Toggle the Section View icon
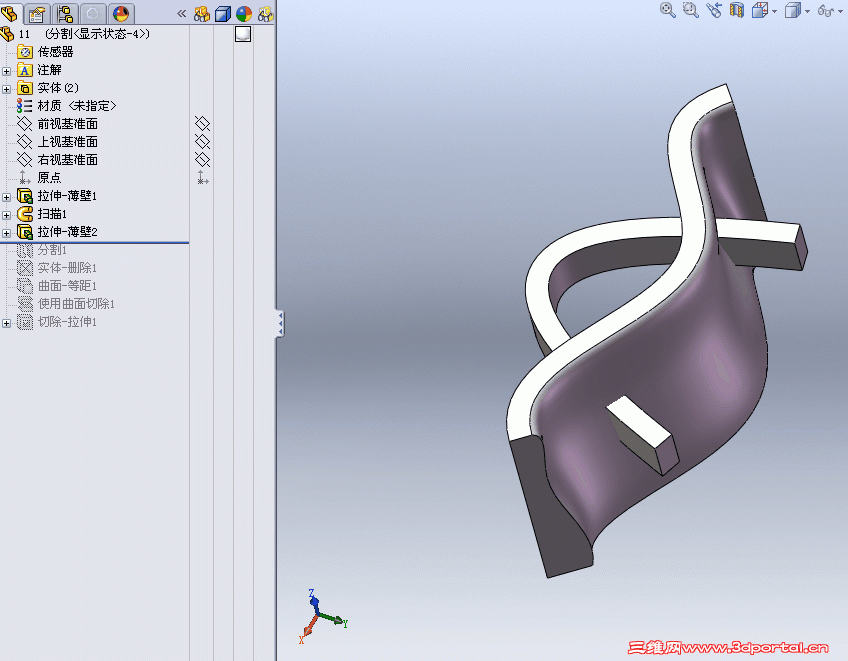The height and width of the screenshot is (661, 848). (737, 10)
